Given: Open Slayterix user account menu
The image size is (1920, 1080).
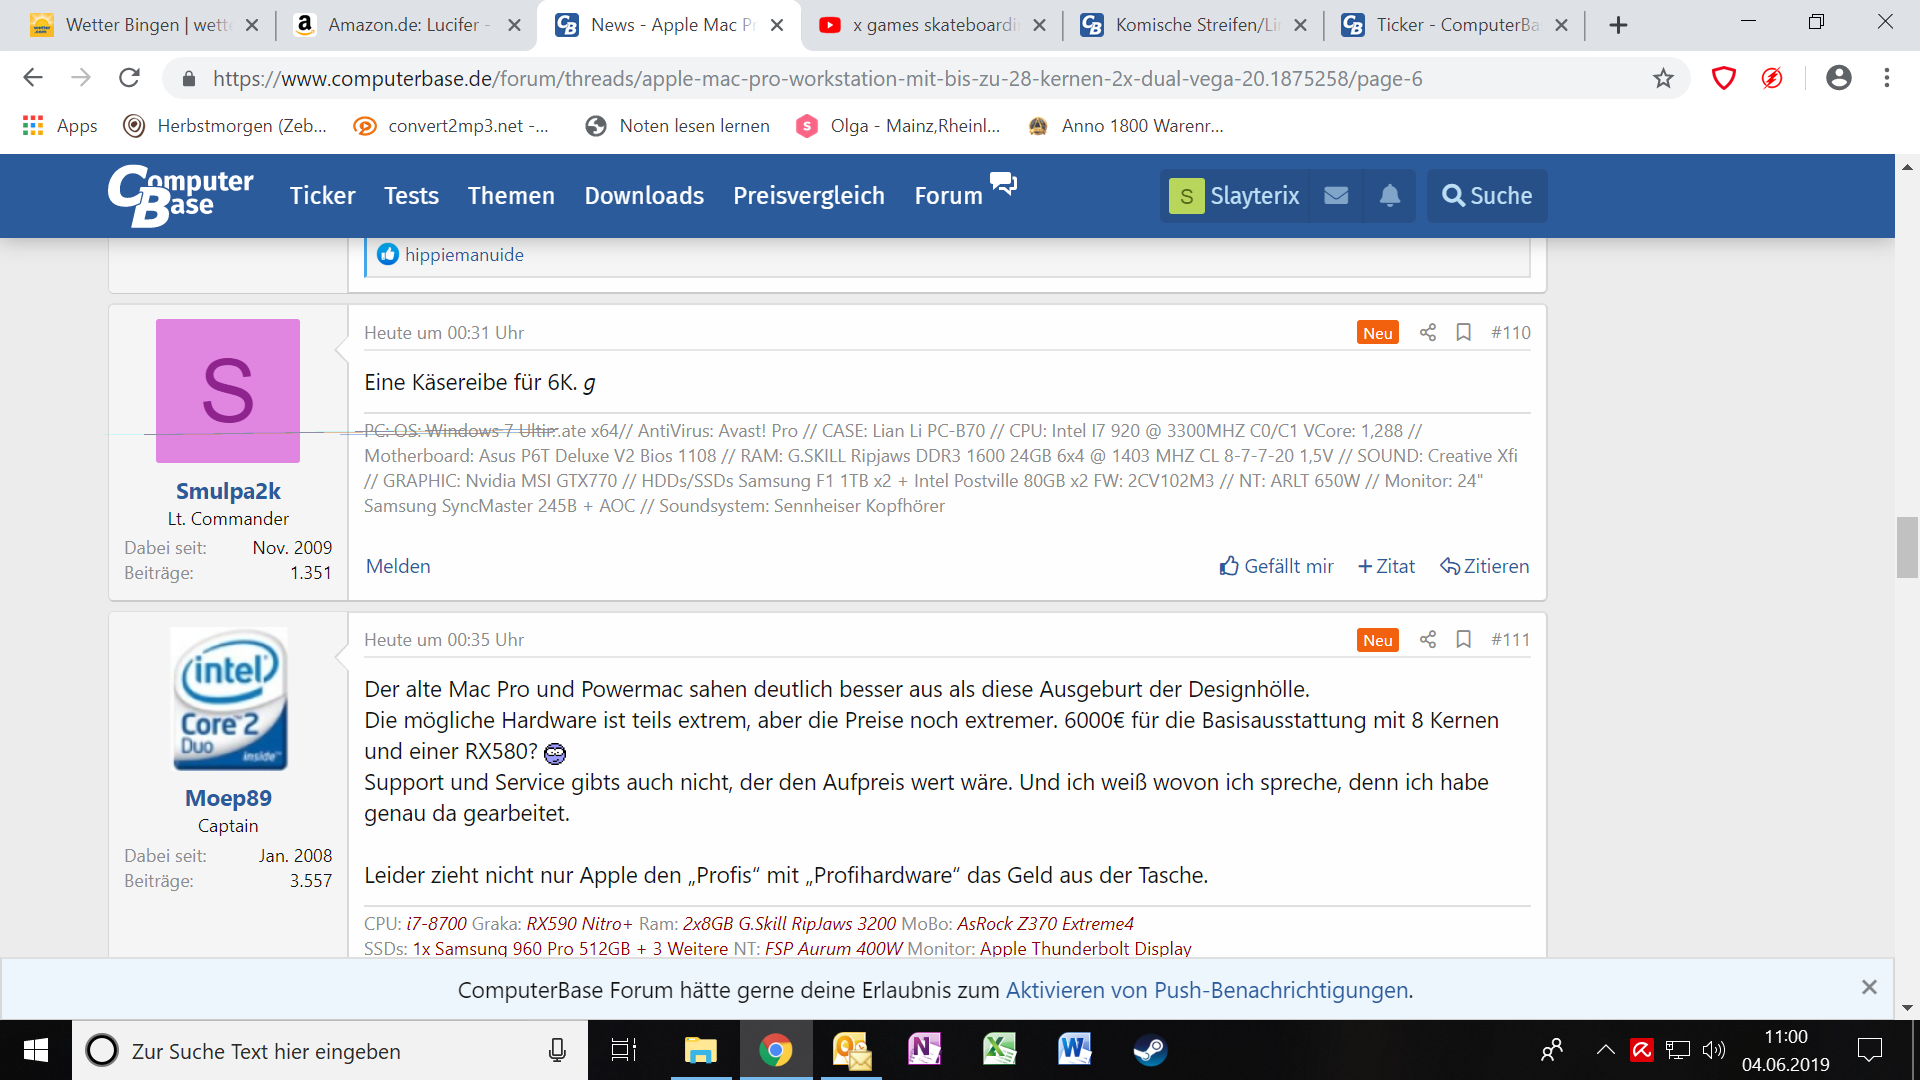Looking at the screenshot, I should [x=1236, y=196].
